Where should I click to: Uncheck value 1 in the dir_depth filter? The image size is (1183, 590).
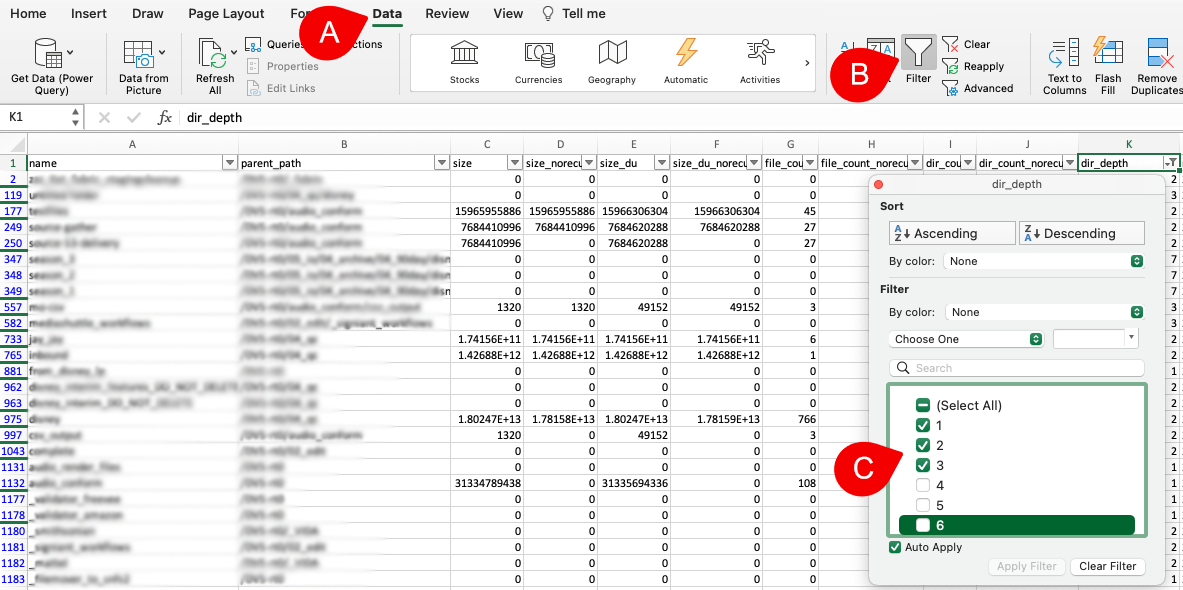pyautogui.click(x=922, y=425)
